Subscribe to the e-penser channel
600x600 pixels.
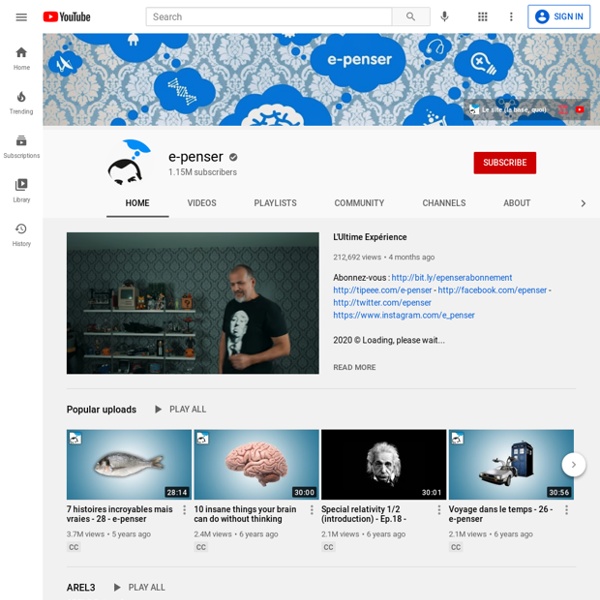tap(505, 163)
